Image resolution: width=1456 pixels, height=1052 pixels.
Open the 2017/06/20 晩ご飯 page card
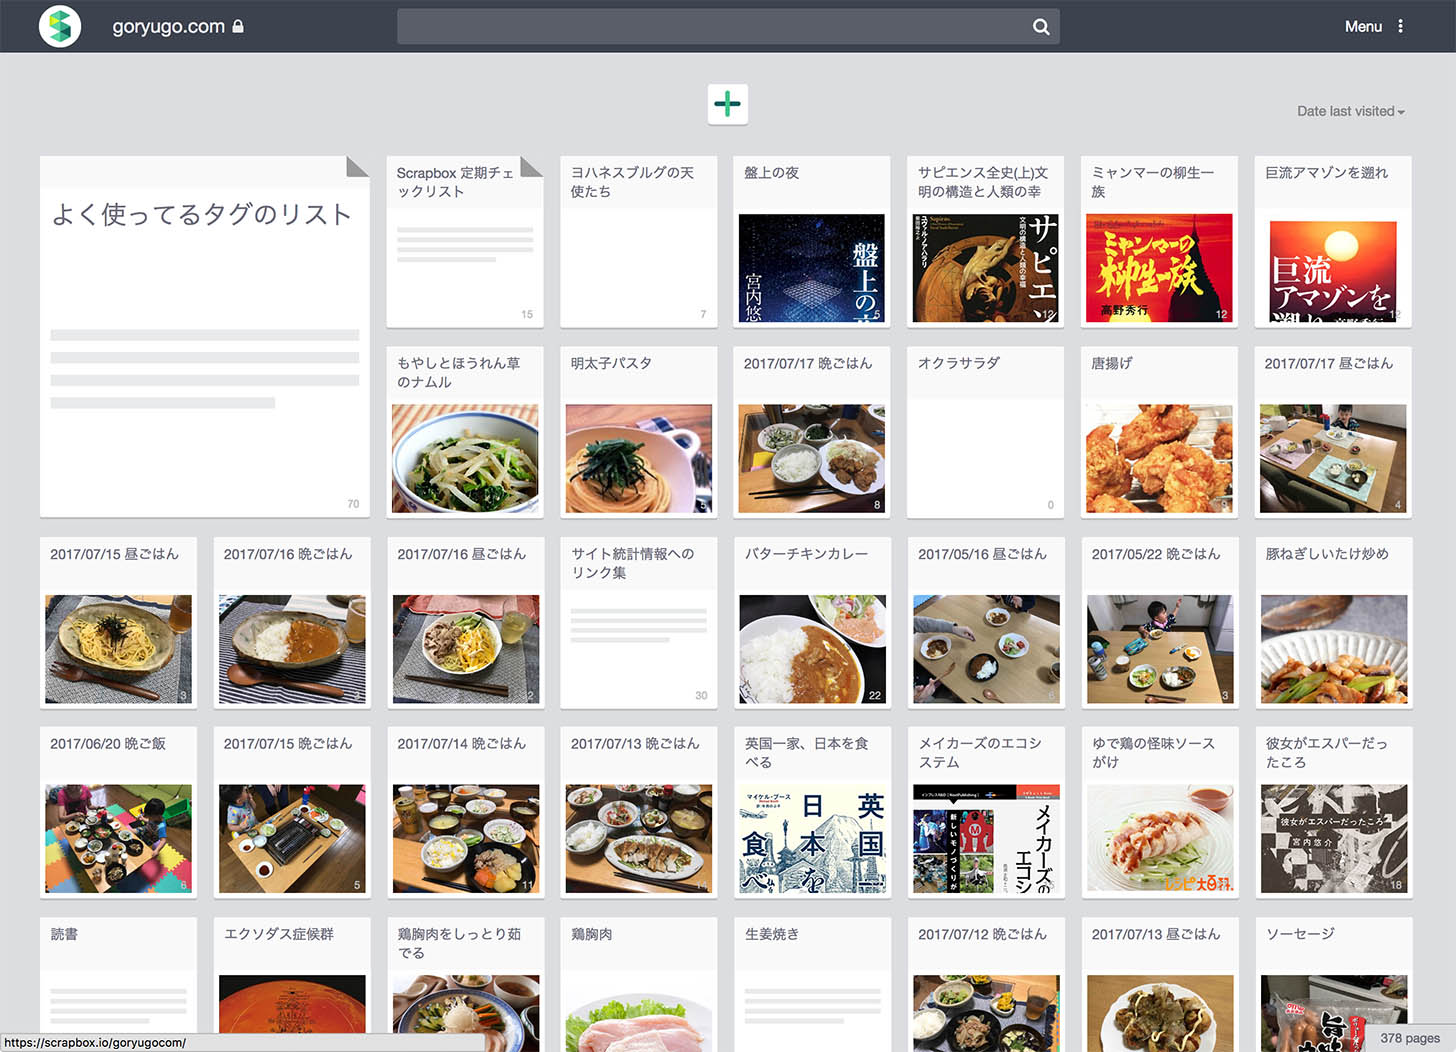(118, 812)
